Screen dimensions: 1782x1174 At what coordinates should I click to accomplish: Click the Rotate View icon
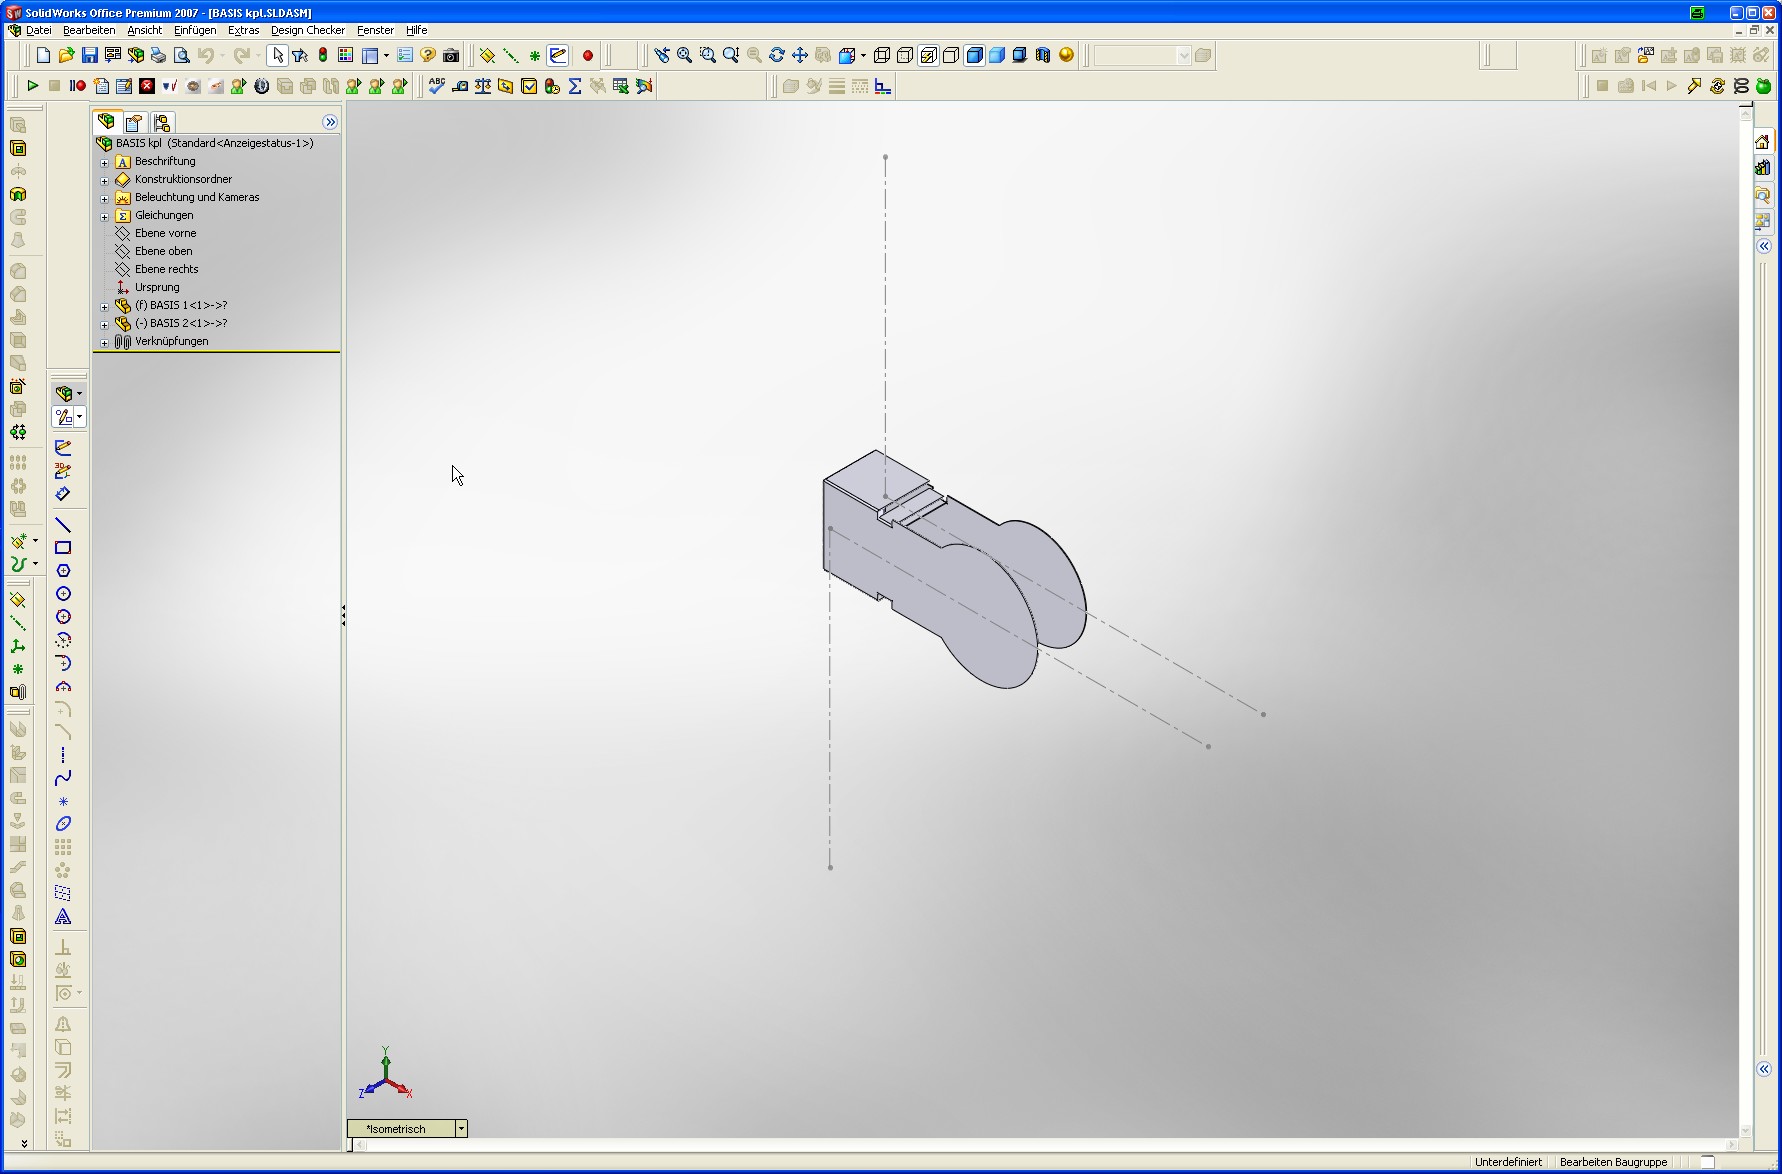[x=777, y=56]
